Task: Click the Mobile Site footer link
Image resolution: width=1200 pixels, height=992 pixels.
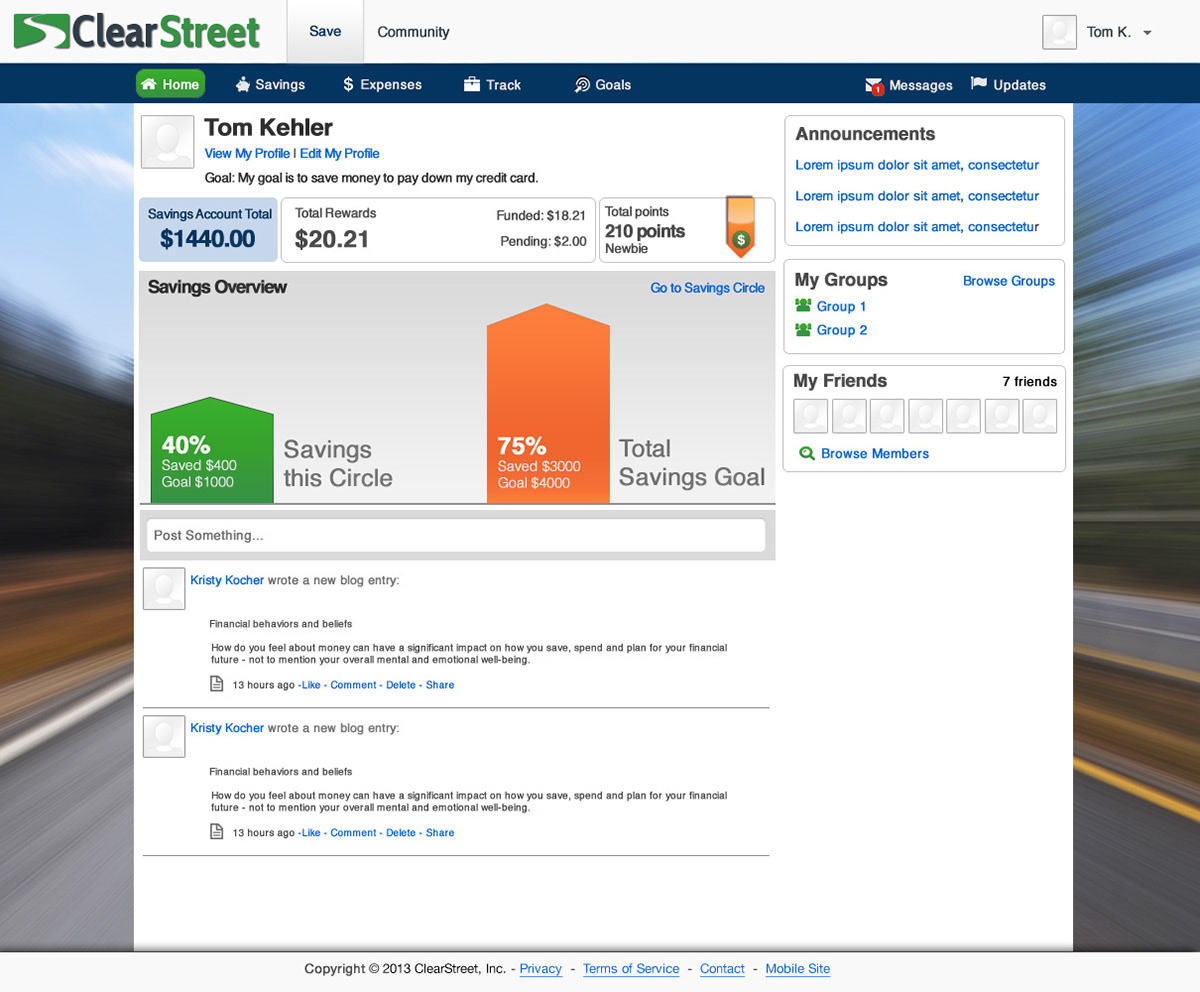Action: (x=798, y=969)
